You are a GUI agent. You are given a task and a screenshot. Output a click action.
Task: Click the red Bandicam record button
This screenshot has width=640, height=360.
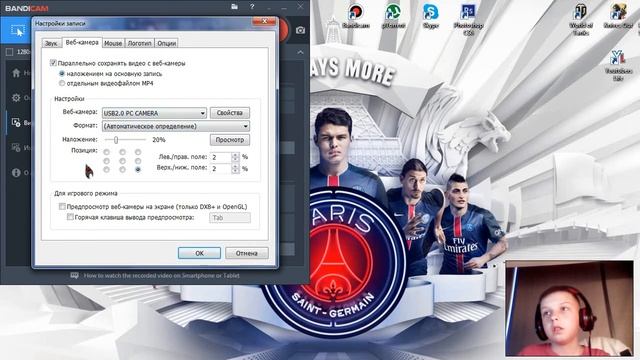tap(284, 30)
